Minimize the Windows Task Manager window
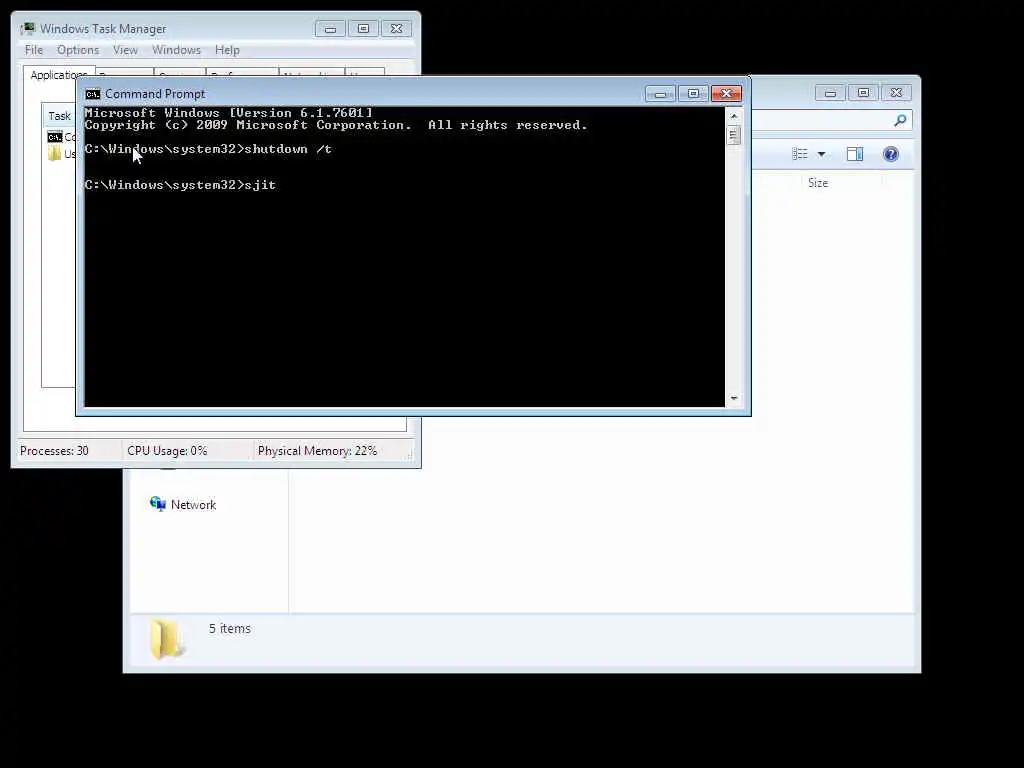Image resolution: width=1024 pixels, height=768 pixels. [330, 29]
